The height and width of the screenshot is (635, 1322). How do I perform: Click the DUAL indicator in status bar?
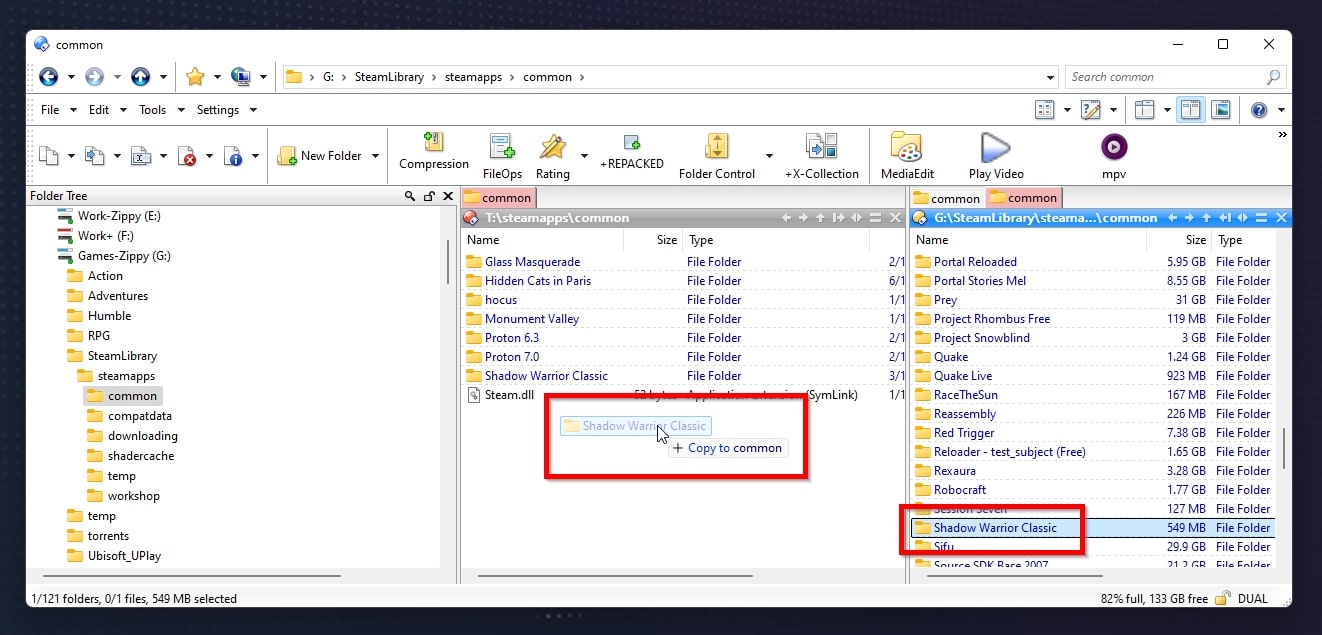(1253, 598)
